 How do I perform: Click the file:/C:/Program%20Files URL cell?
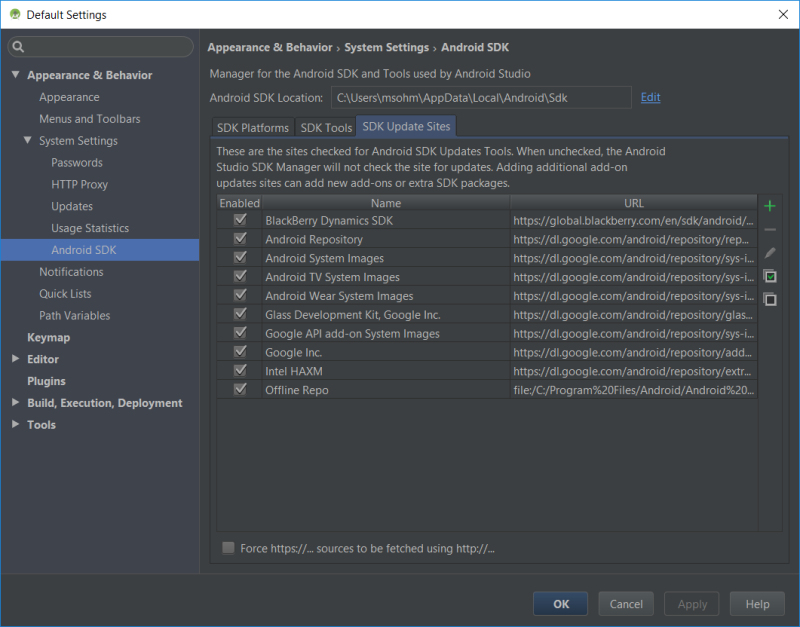click(x=634, y=390)
